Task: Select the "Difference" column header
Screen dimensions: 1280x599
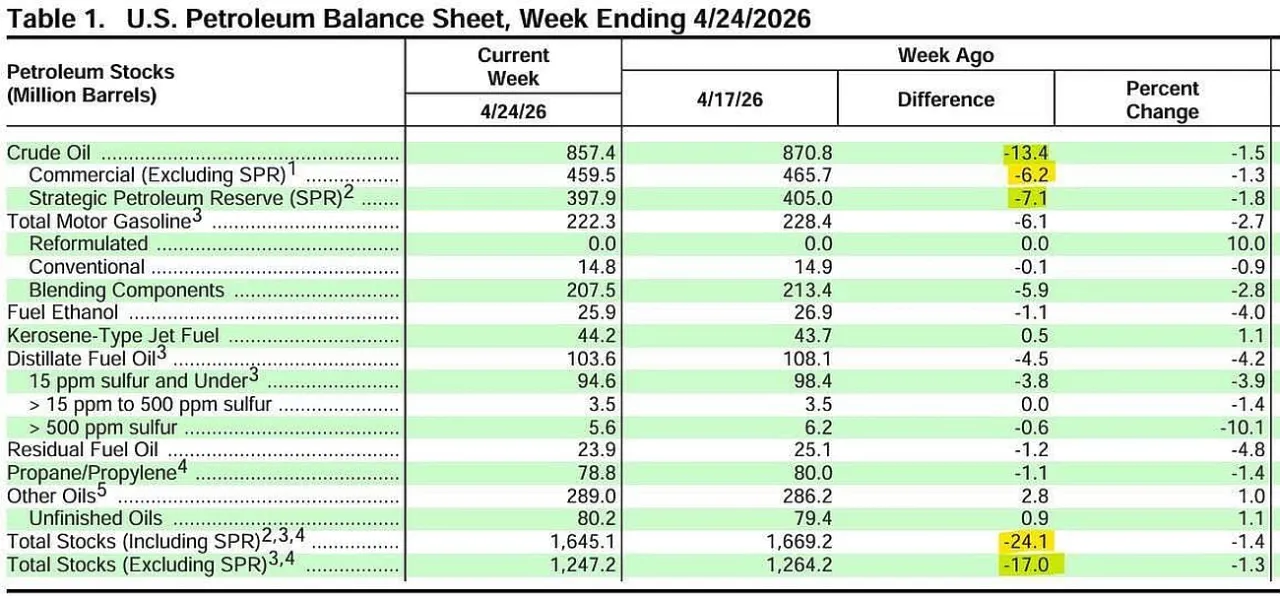Action: coord(945,99)
